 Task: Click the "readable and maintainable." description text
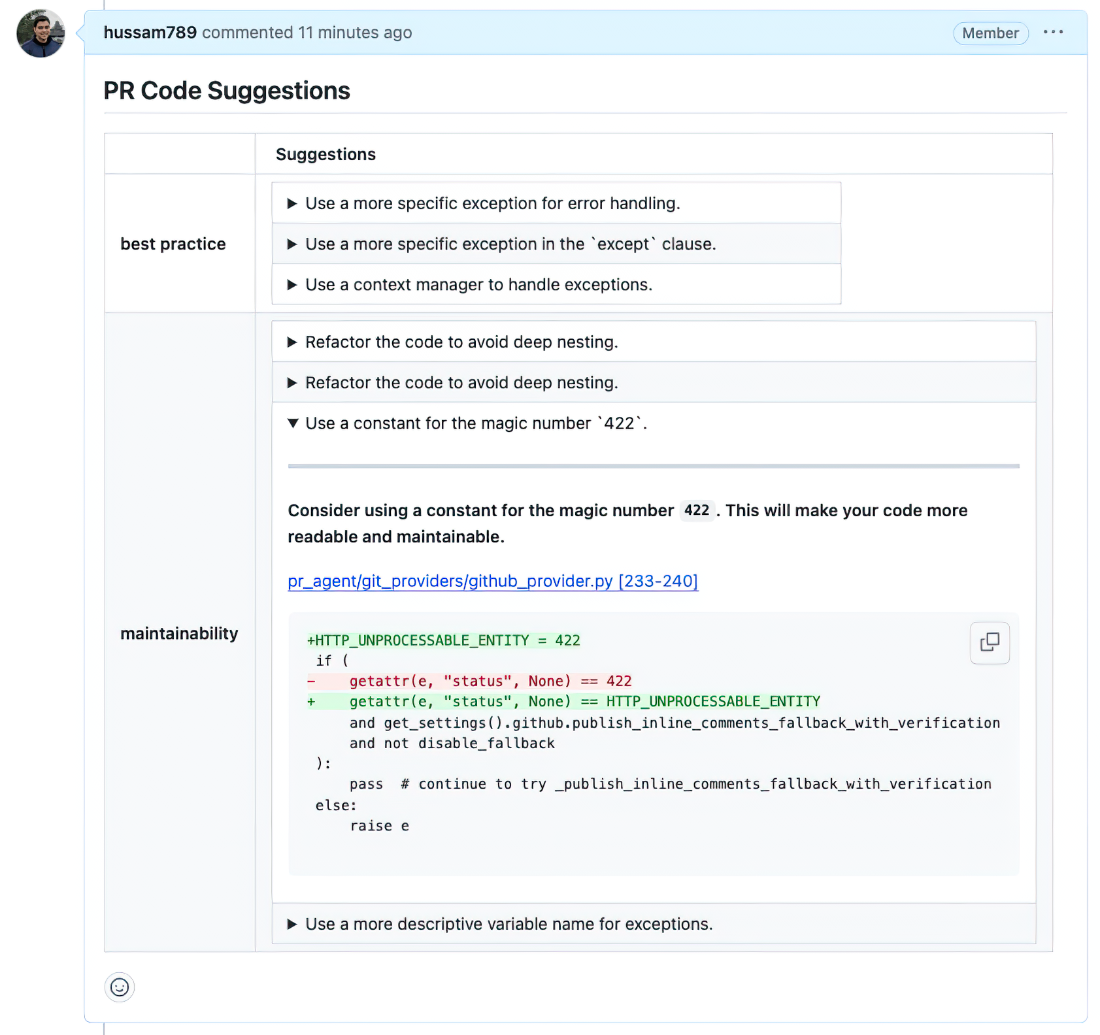tap(396, 537)
